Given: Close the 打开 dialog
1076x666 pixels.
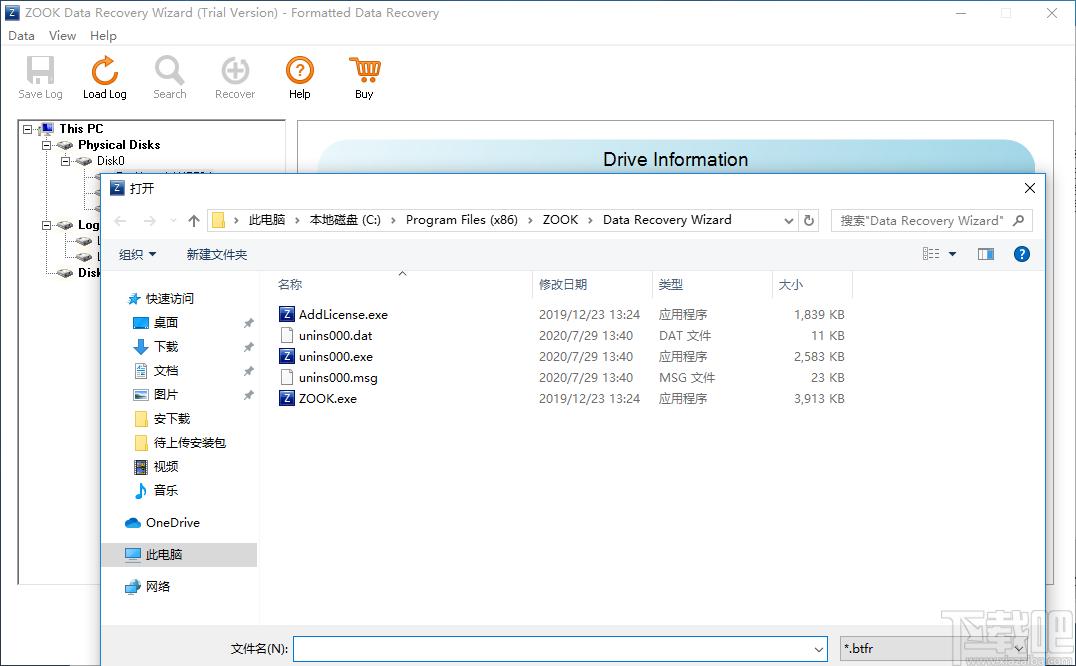Looking at the screenshot, I should click(x=1029, y=188).
